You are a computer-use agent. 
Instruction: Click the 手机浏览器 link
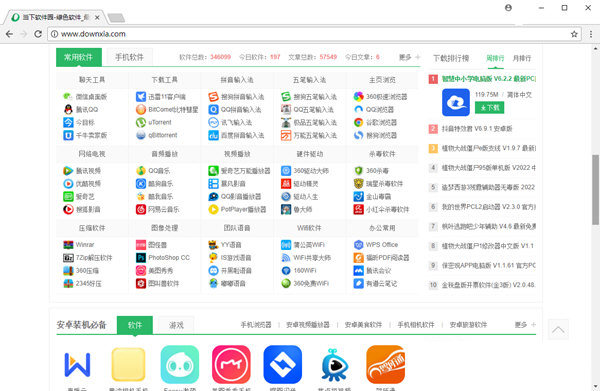pyautogui.click(x=256, y=325)
